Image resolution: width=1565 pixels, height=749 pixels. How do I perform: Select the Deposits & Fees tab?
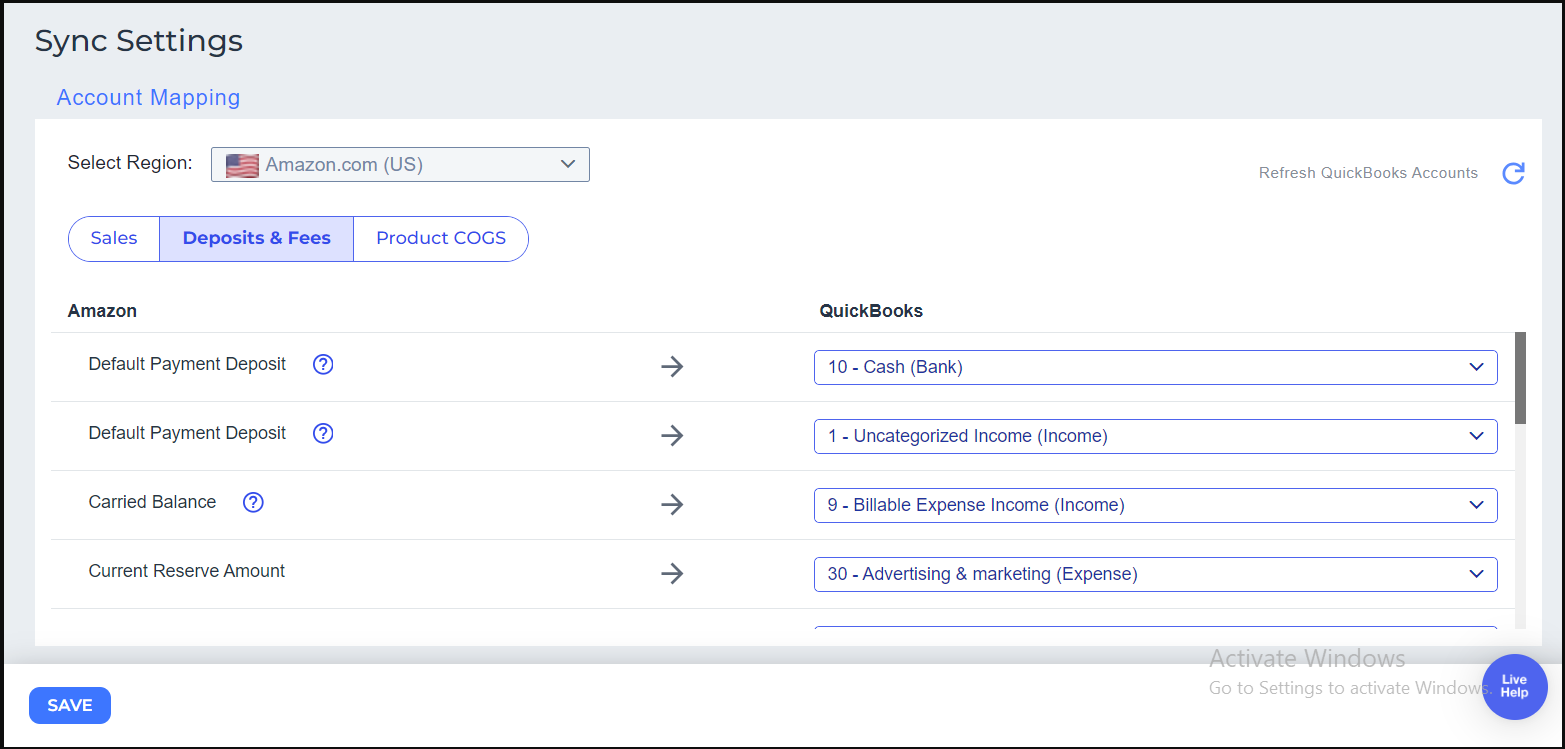[256, 239]
